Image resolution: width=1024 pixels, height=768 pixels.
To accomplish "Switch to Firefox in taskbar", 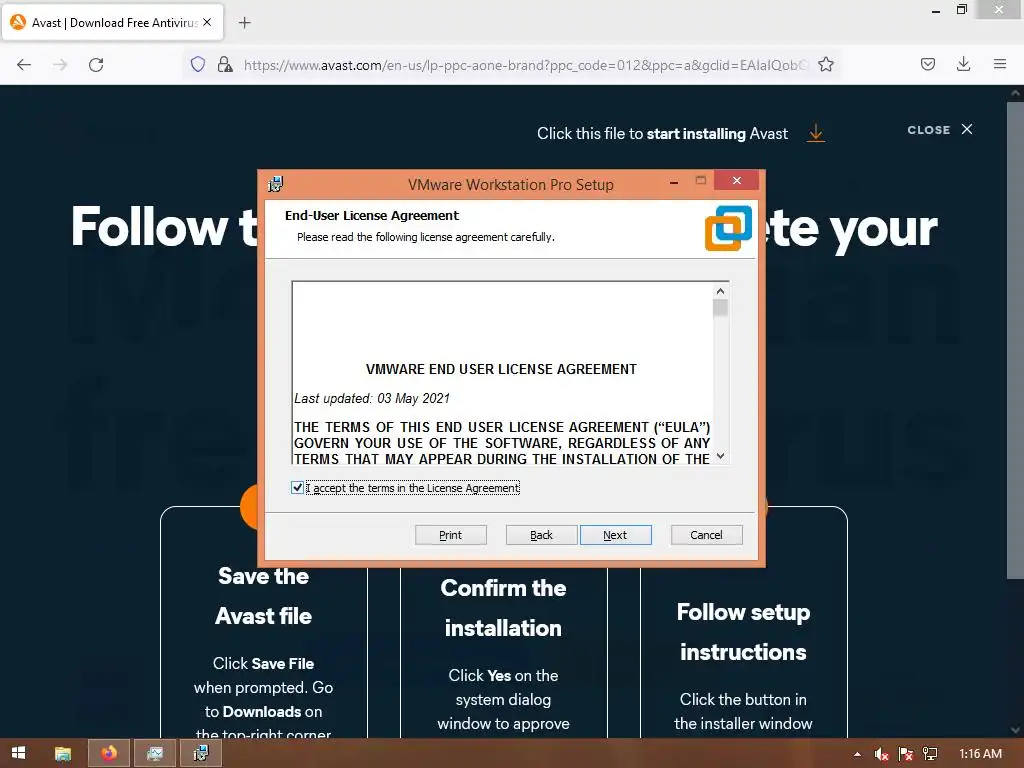I will (109, 754).
